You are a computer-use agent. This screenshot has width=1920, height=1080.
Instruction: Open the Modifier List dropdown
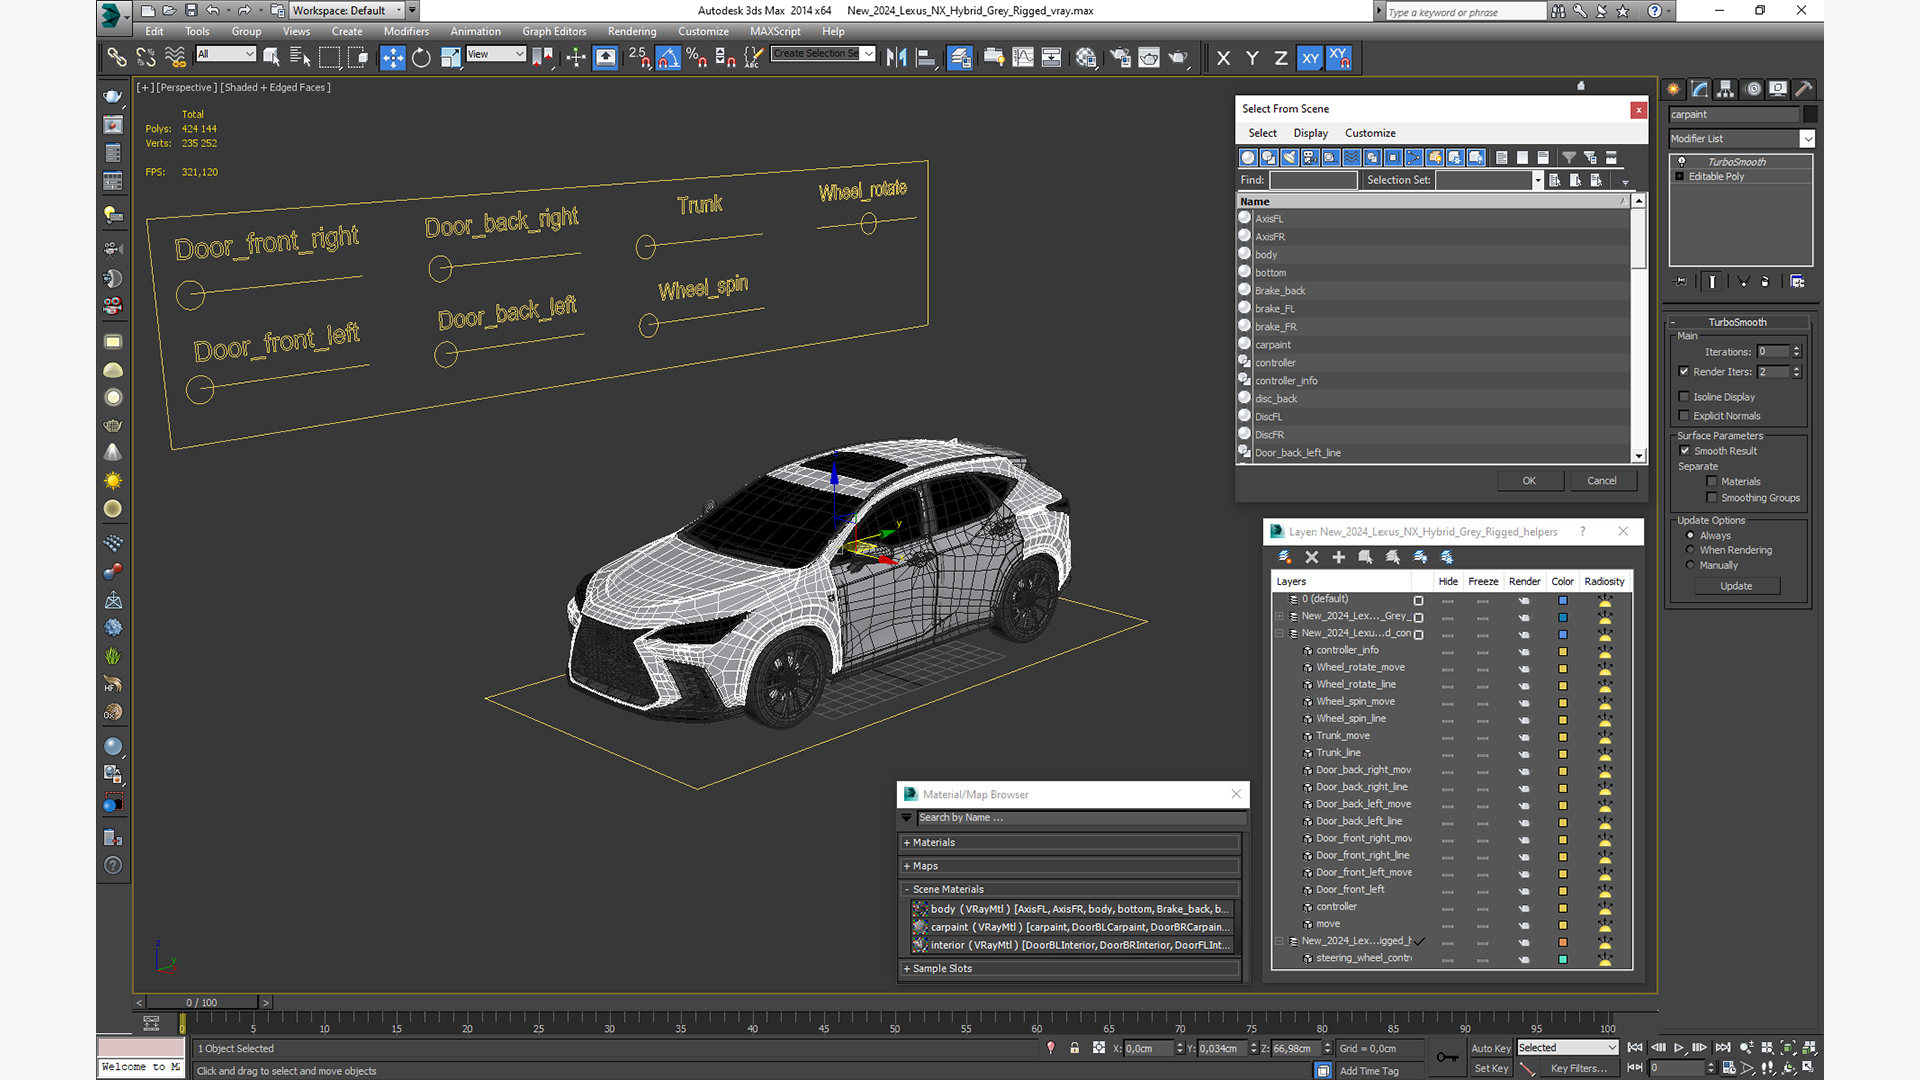tap(1807, 139)
